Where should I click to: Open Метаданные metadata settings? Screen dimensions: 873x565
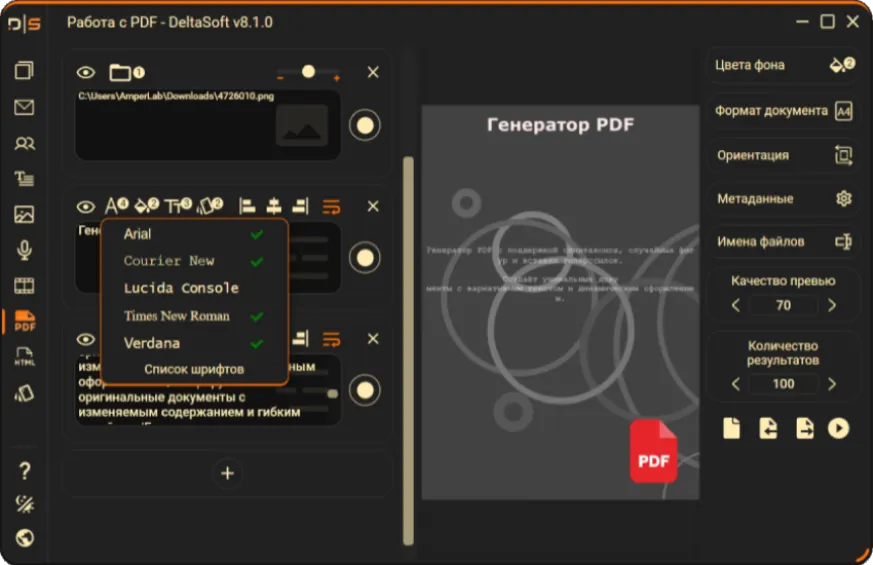click(x=783, y=198)
